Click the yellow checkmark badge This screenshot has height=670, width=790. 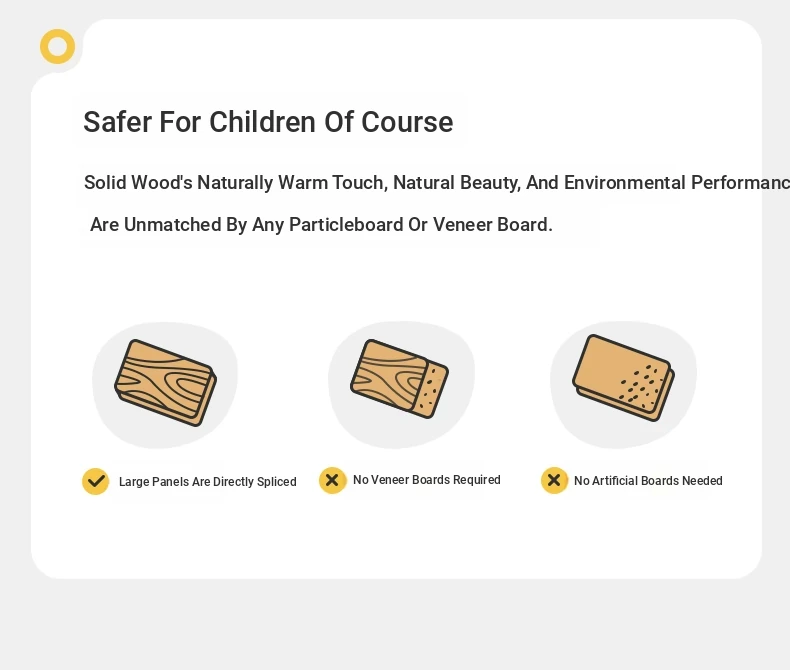point(96,482)
